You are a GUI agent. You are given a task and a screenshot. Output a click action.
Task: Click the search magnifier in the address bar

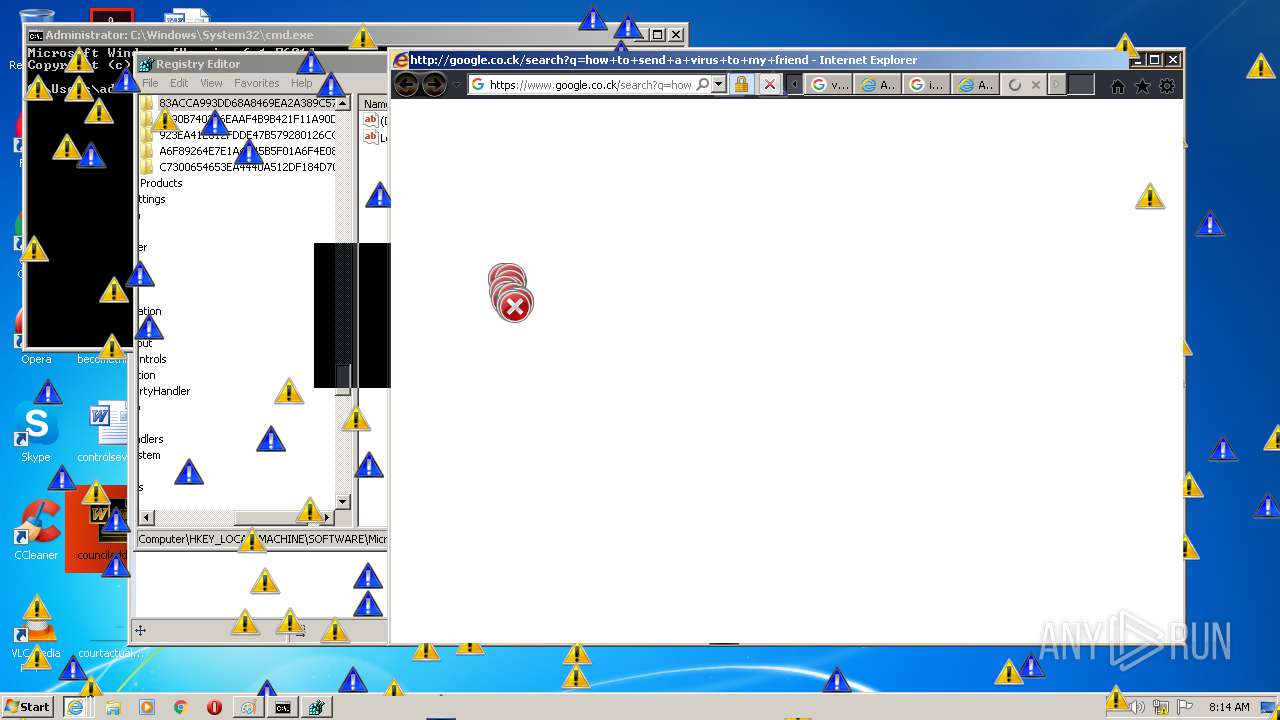click(703, 85)
